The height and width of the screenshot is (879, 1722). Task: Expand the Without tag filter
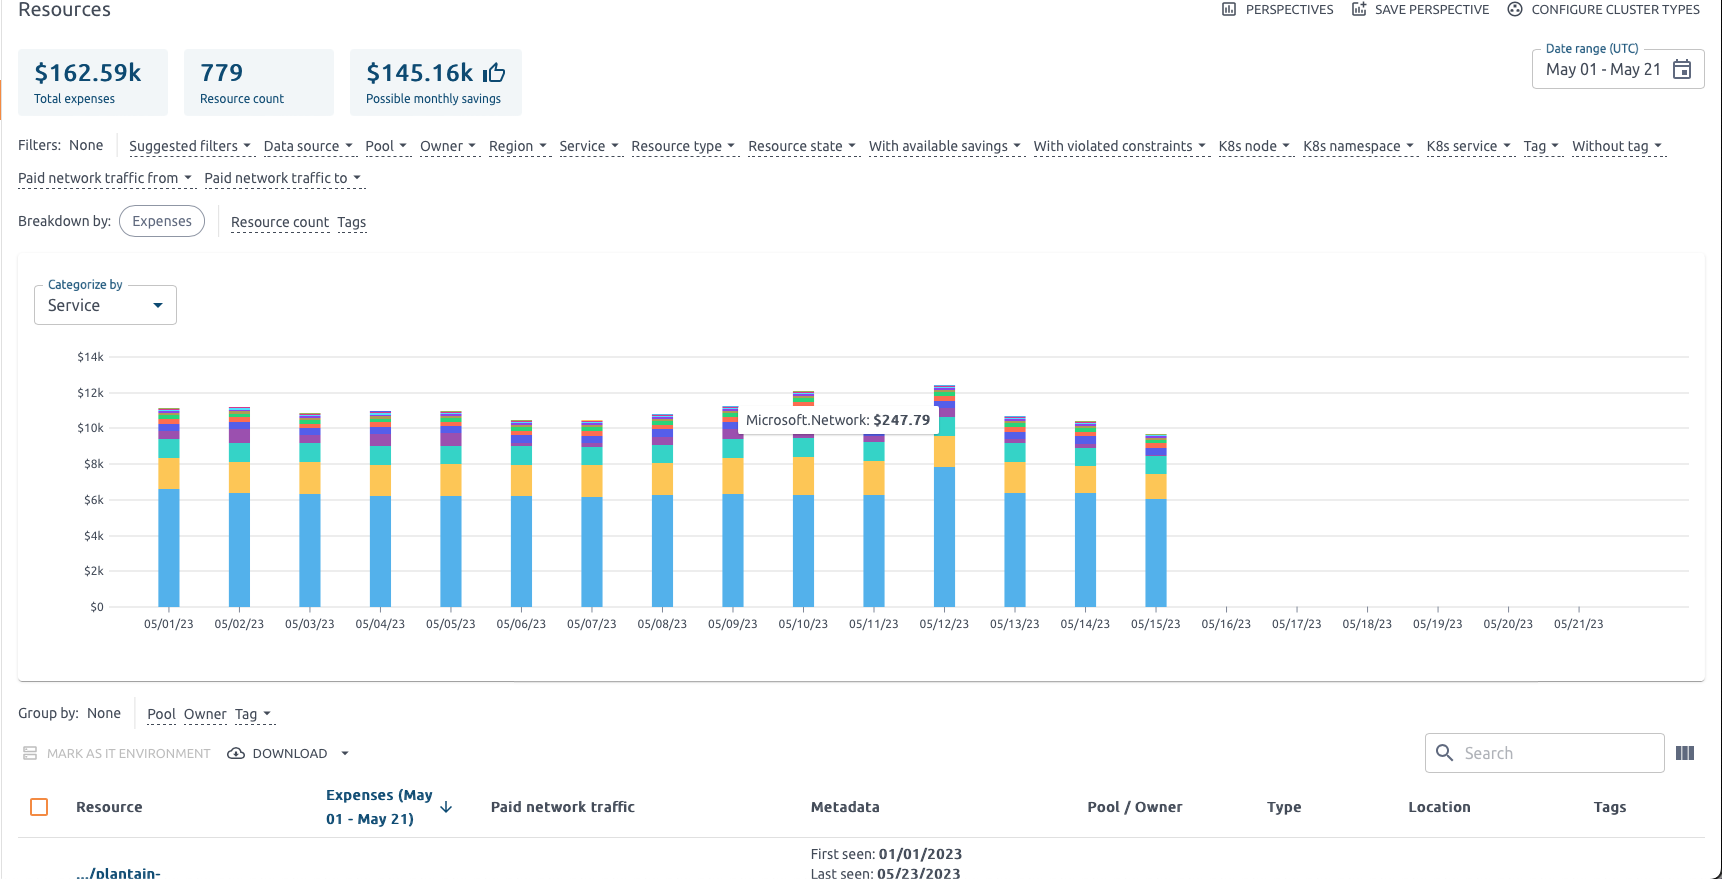(1617, 146)
